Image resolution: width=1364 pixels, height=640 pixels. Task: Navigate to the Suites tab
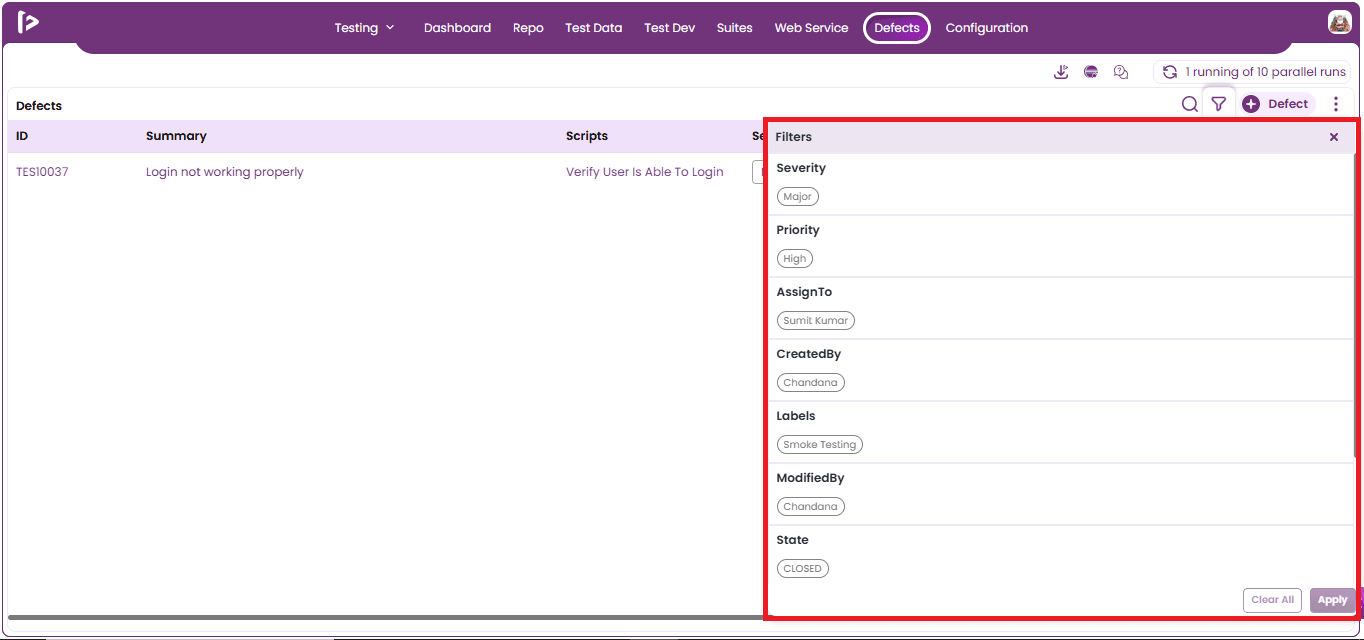[x=734, y=28]
